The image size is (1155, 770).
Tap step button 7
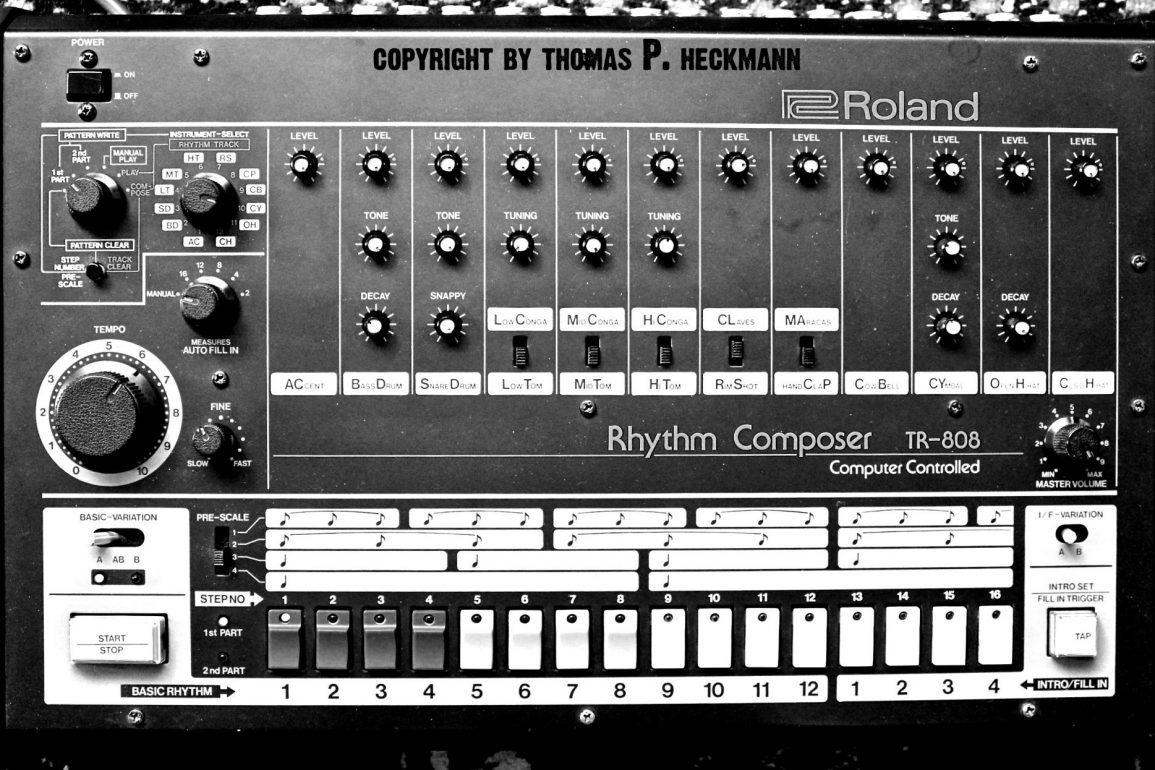click(572, 639)
